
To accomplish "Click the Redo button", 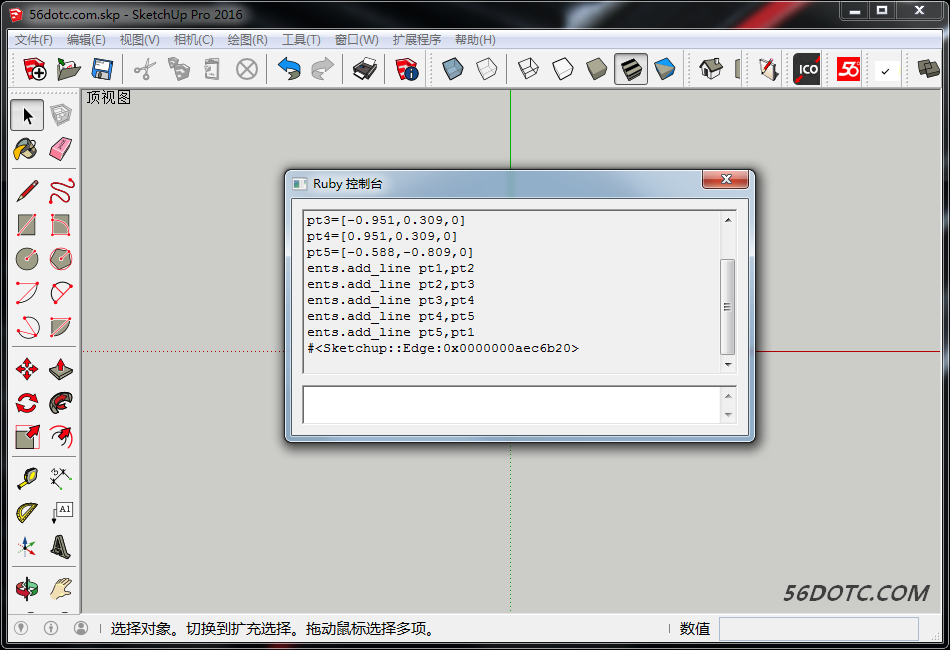I will (321, 69).
